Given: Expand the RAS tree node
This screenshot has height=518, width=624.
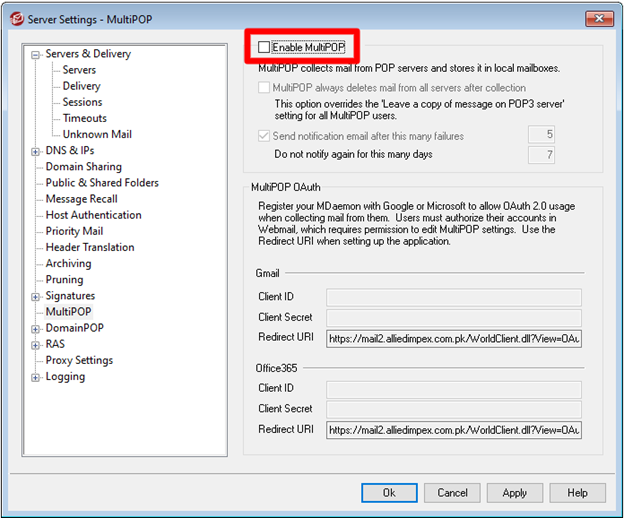Looking at the screenshot, I should point(36,344).
